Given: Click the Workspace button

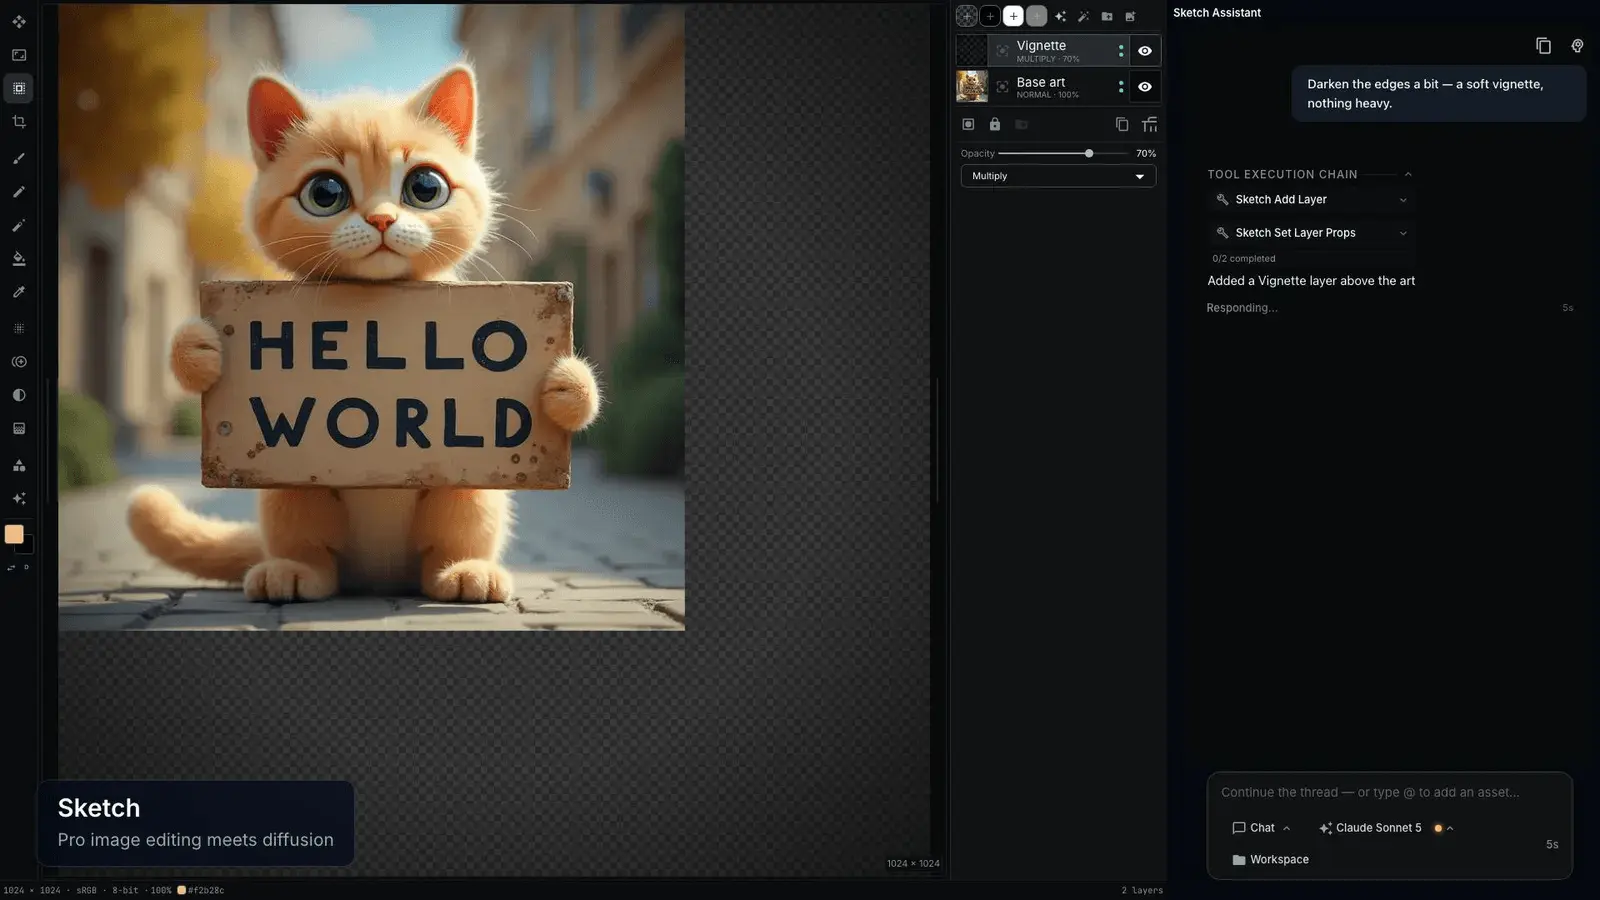Looking at the screenshot, I should click(x=1270, y=860).
